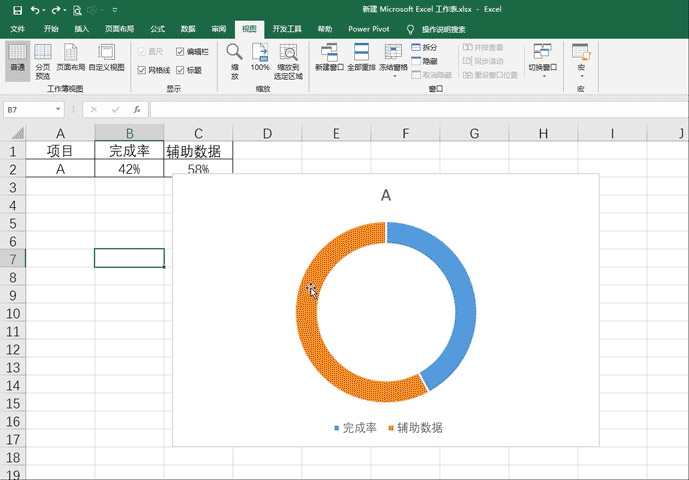Select 页面布局 view icon in workbook views group
Screen dimensions: 689x480
tap(71, 57)
